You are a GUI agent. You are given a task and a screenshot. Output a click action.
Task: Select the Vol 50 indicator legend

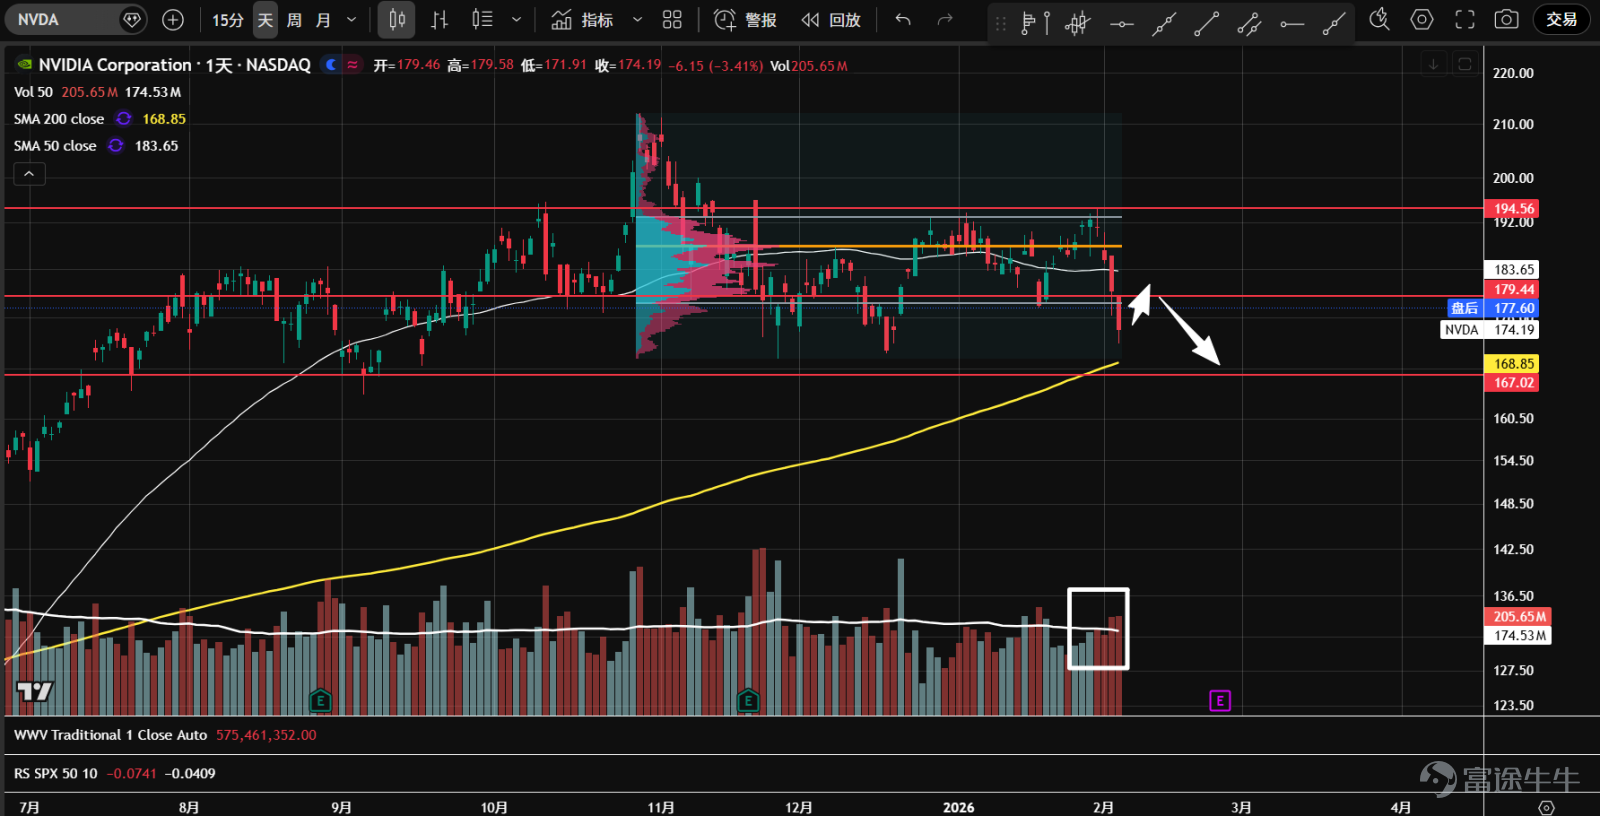[33, 92]
